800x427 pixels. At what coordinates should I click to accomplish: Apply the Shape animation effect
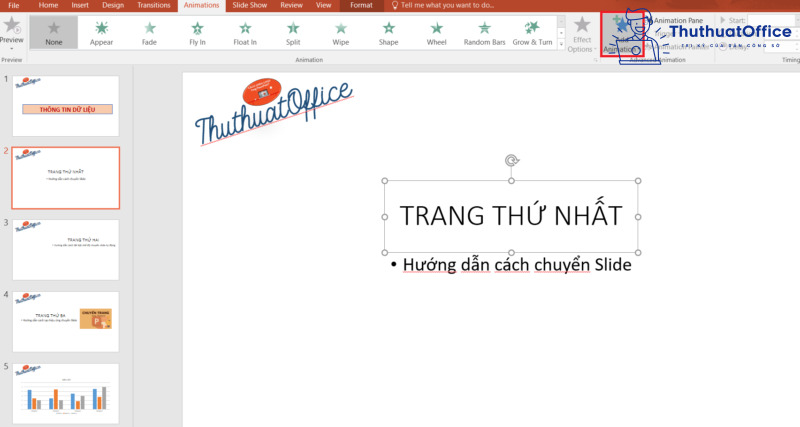(388, 32)
